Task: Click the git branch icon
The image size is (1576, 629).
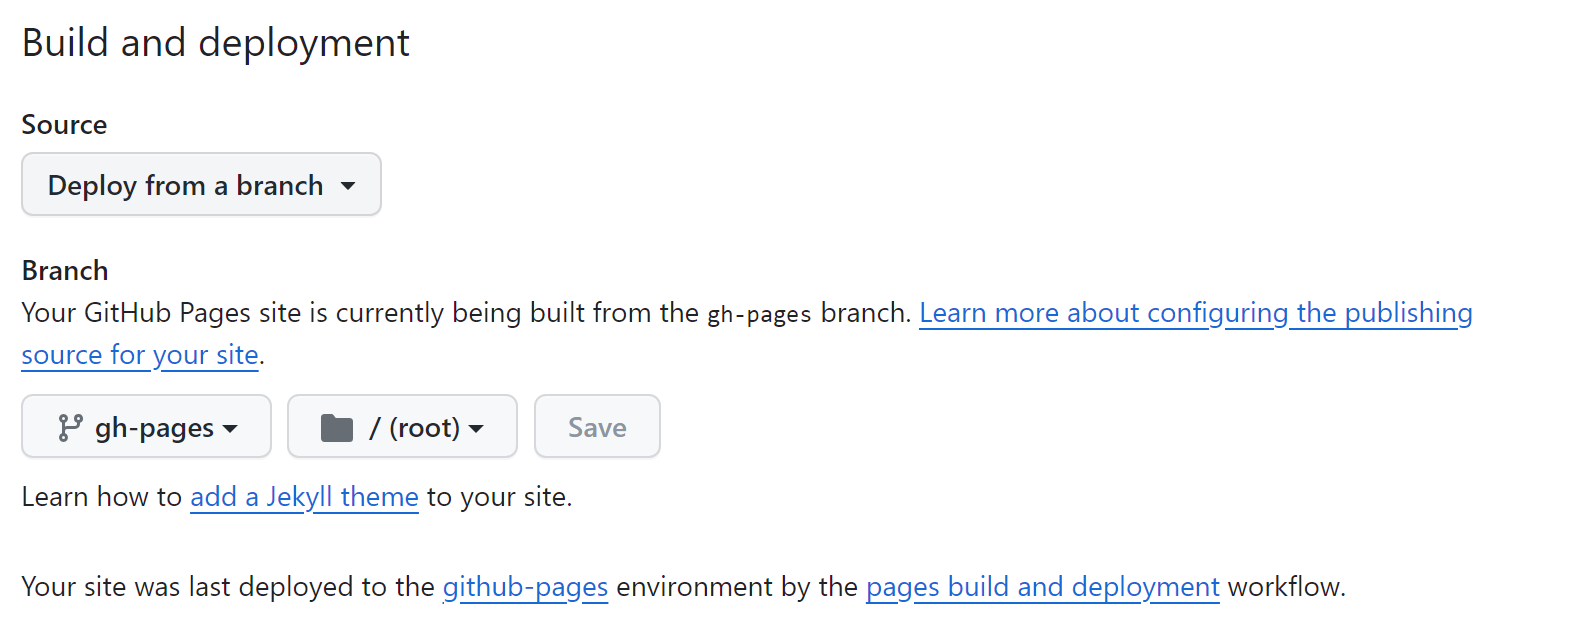Action: (69, 428)
